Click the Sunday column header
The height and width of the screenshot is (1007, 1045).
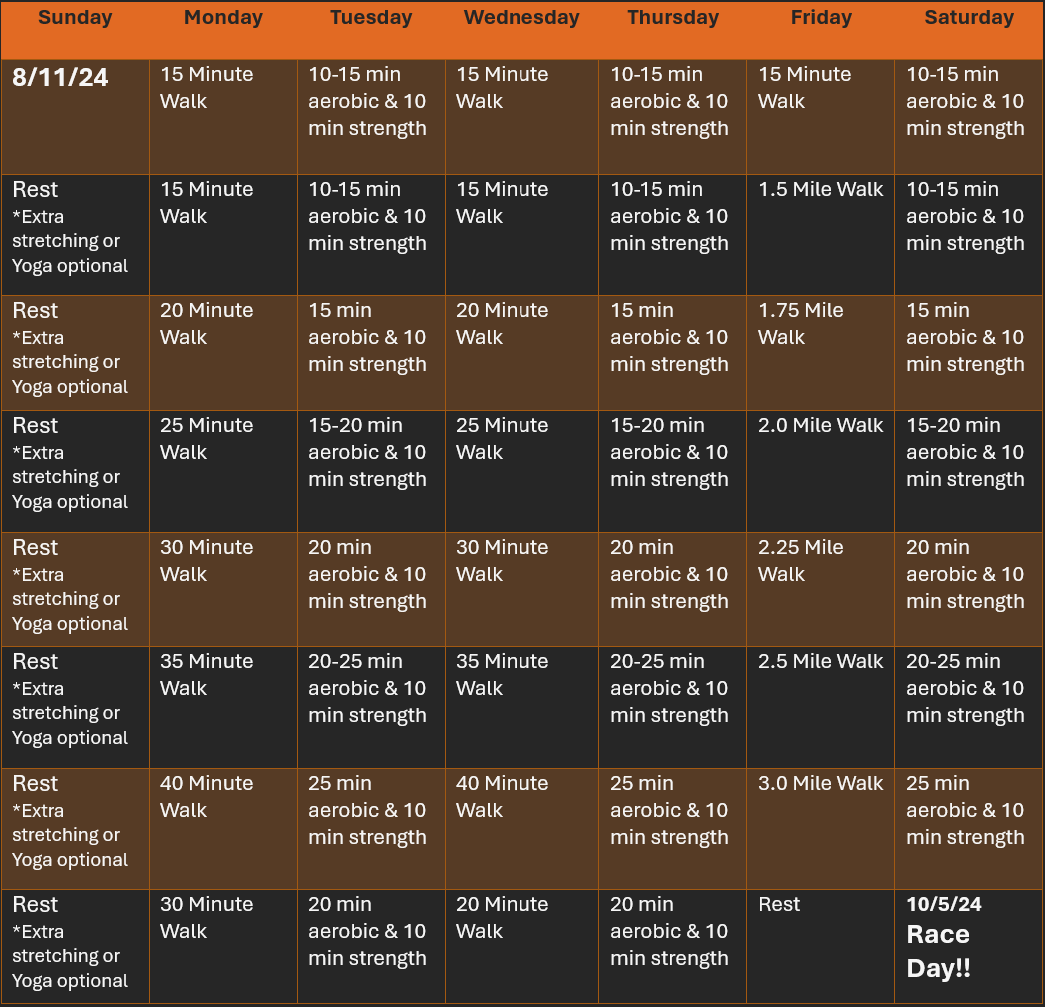[75, 30]
